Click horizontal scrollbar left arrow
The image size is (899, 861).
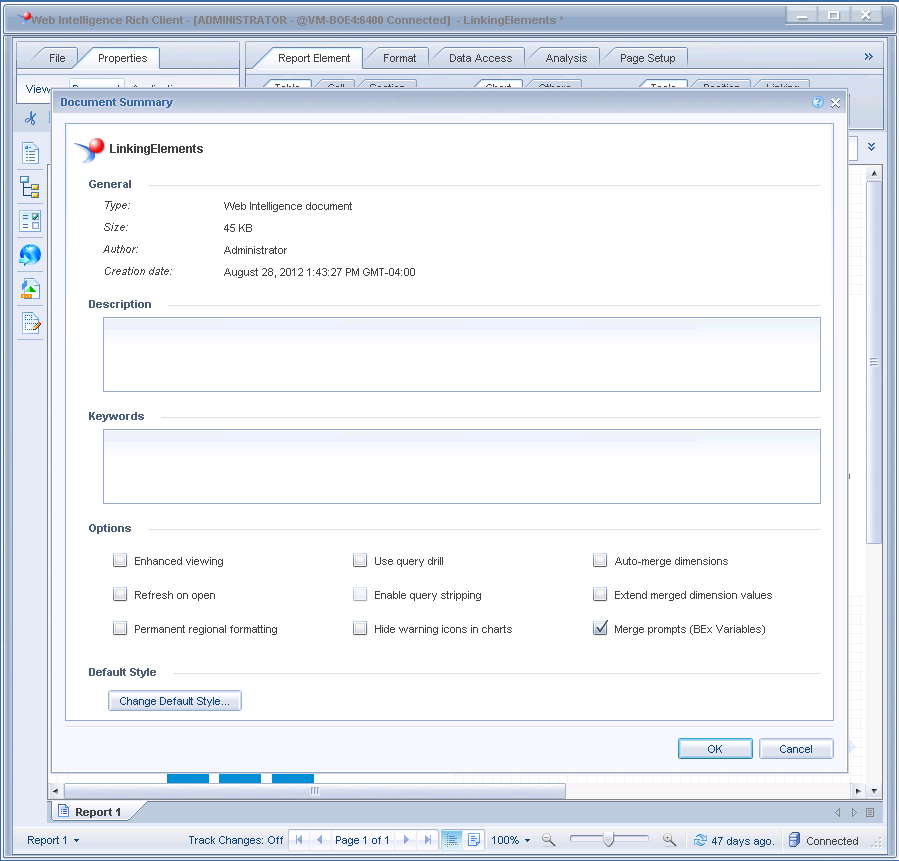pyautogui.click(x=55, y=791)
